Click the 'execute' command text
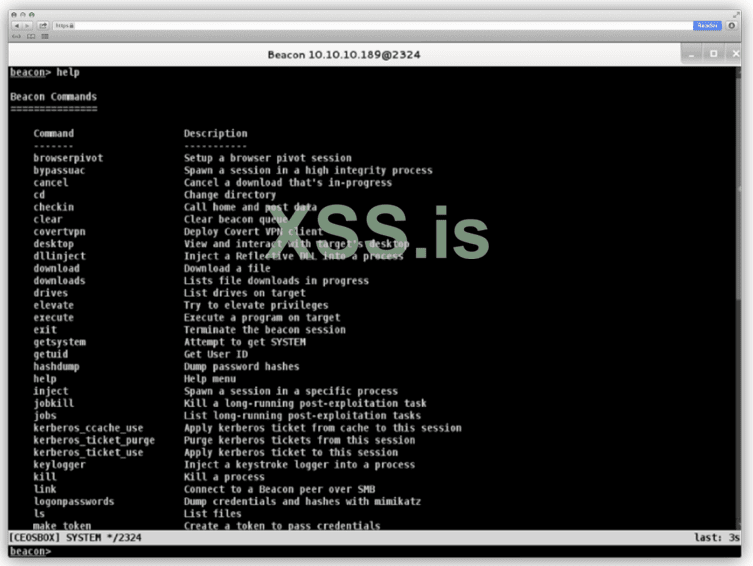Image resolution: width=753 pixels, height=566 pixels. (x=53, y=317)
